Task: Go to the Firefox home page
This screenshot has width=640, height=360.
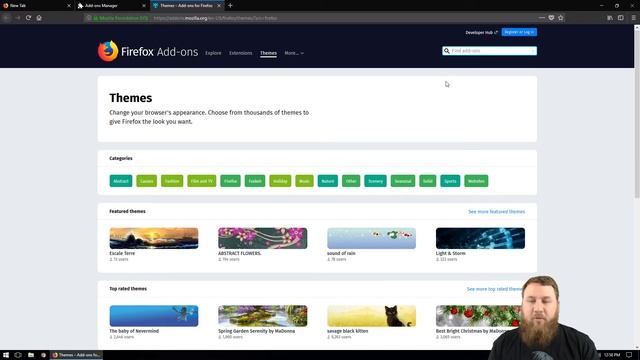Action: click(x=39, y=18)
